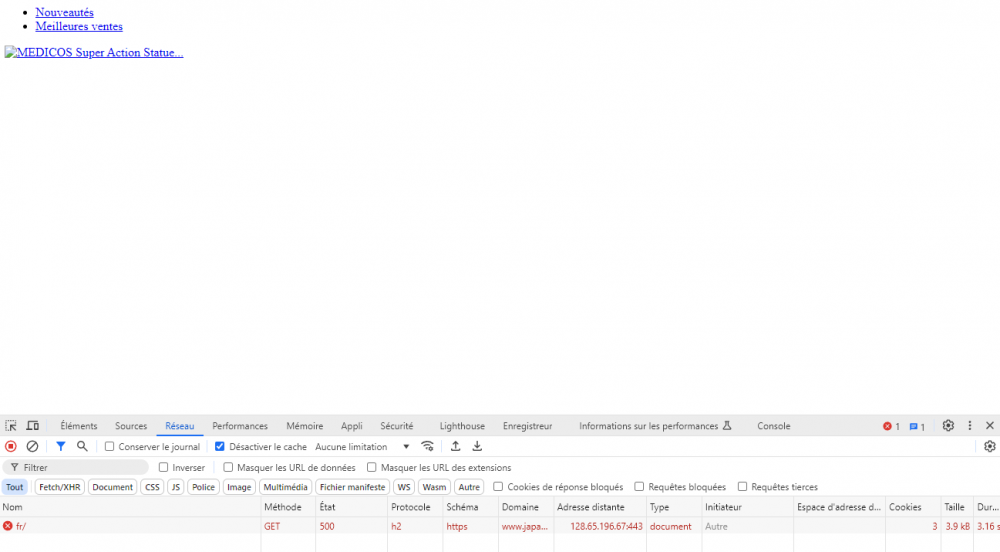Toggle the network filter funnel icon
1000x552 pixels.
click(x=61, y=446)
